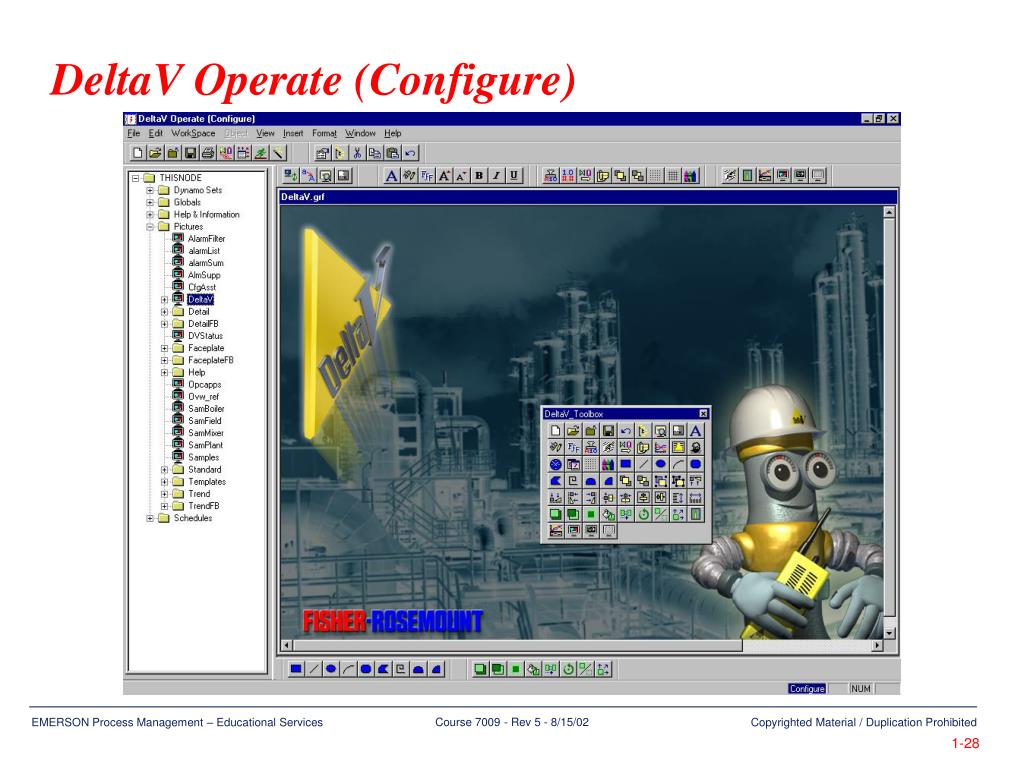Open the Insert menu
The width and height of the screenshot is (1024, 768).
coord(293,133)
